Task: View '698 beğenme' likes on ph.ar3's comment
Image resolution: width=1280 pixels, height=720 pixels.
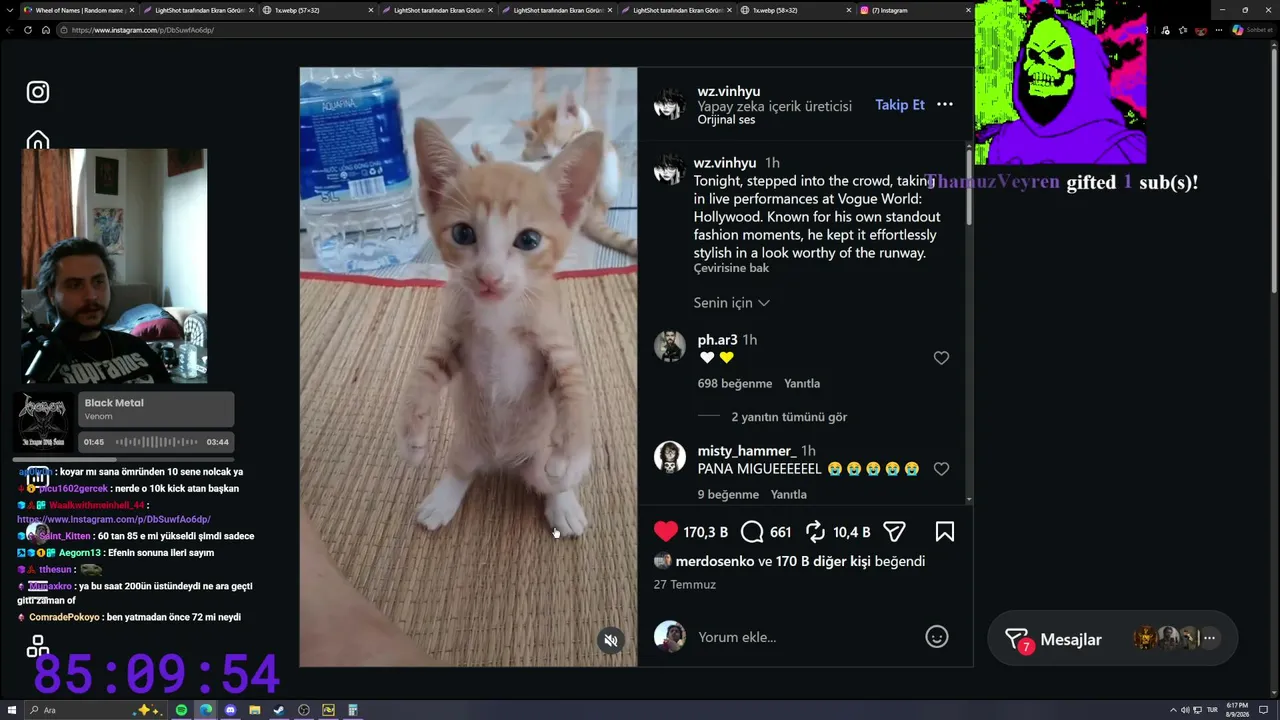Action: [x=735, y=384]
